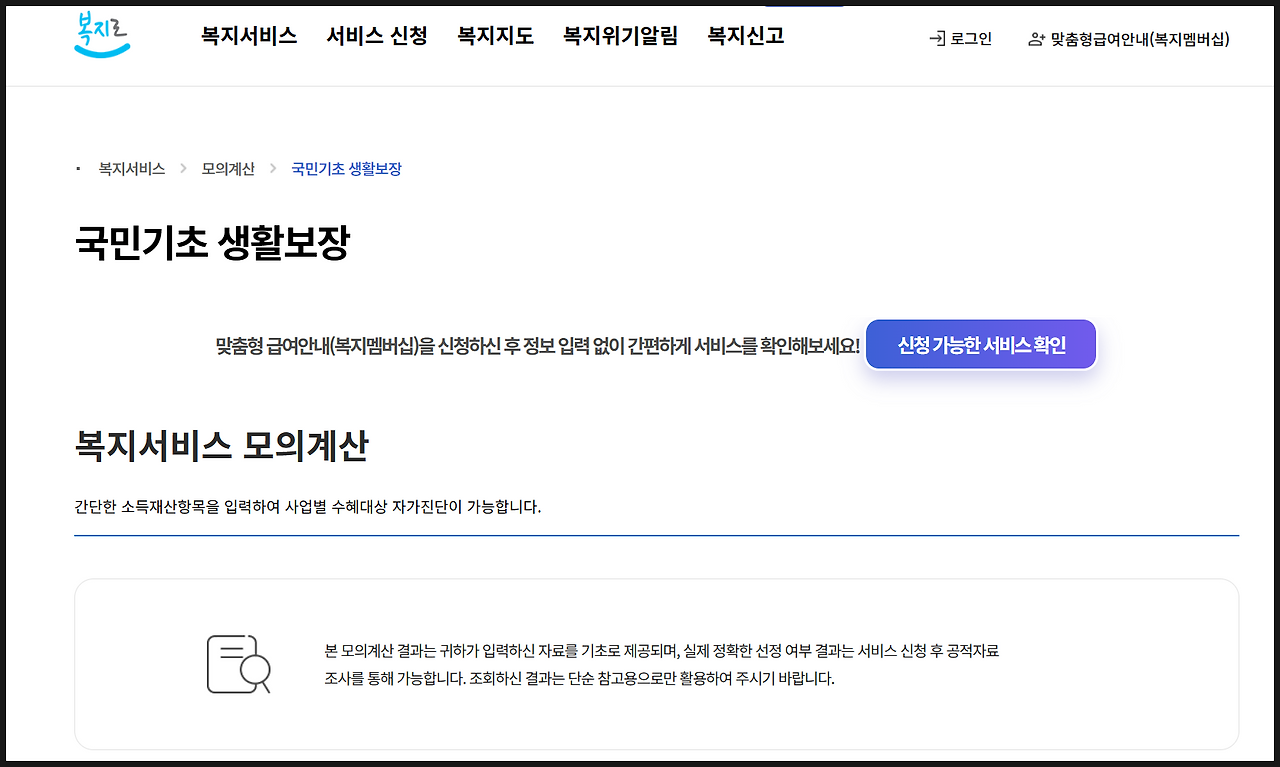Click 국민기초 생활보장 breadcrumb
This screenshot has width=1280, height=767.
346,169
